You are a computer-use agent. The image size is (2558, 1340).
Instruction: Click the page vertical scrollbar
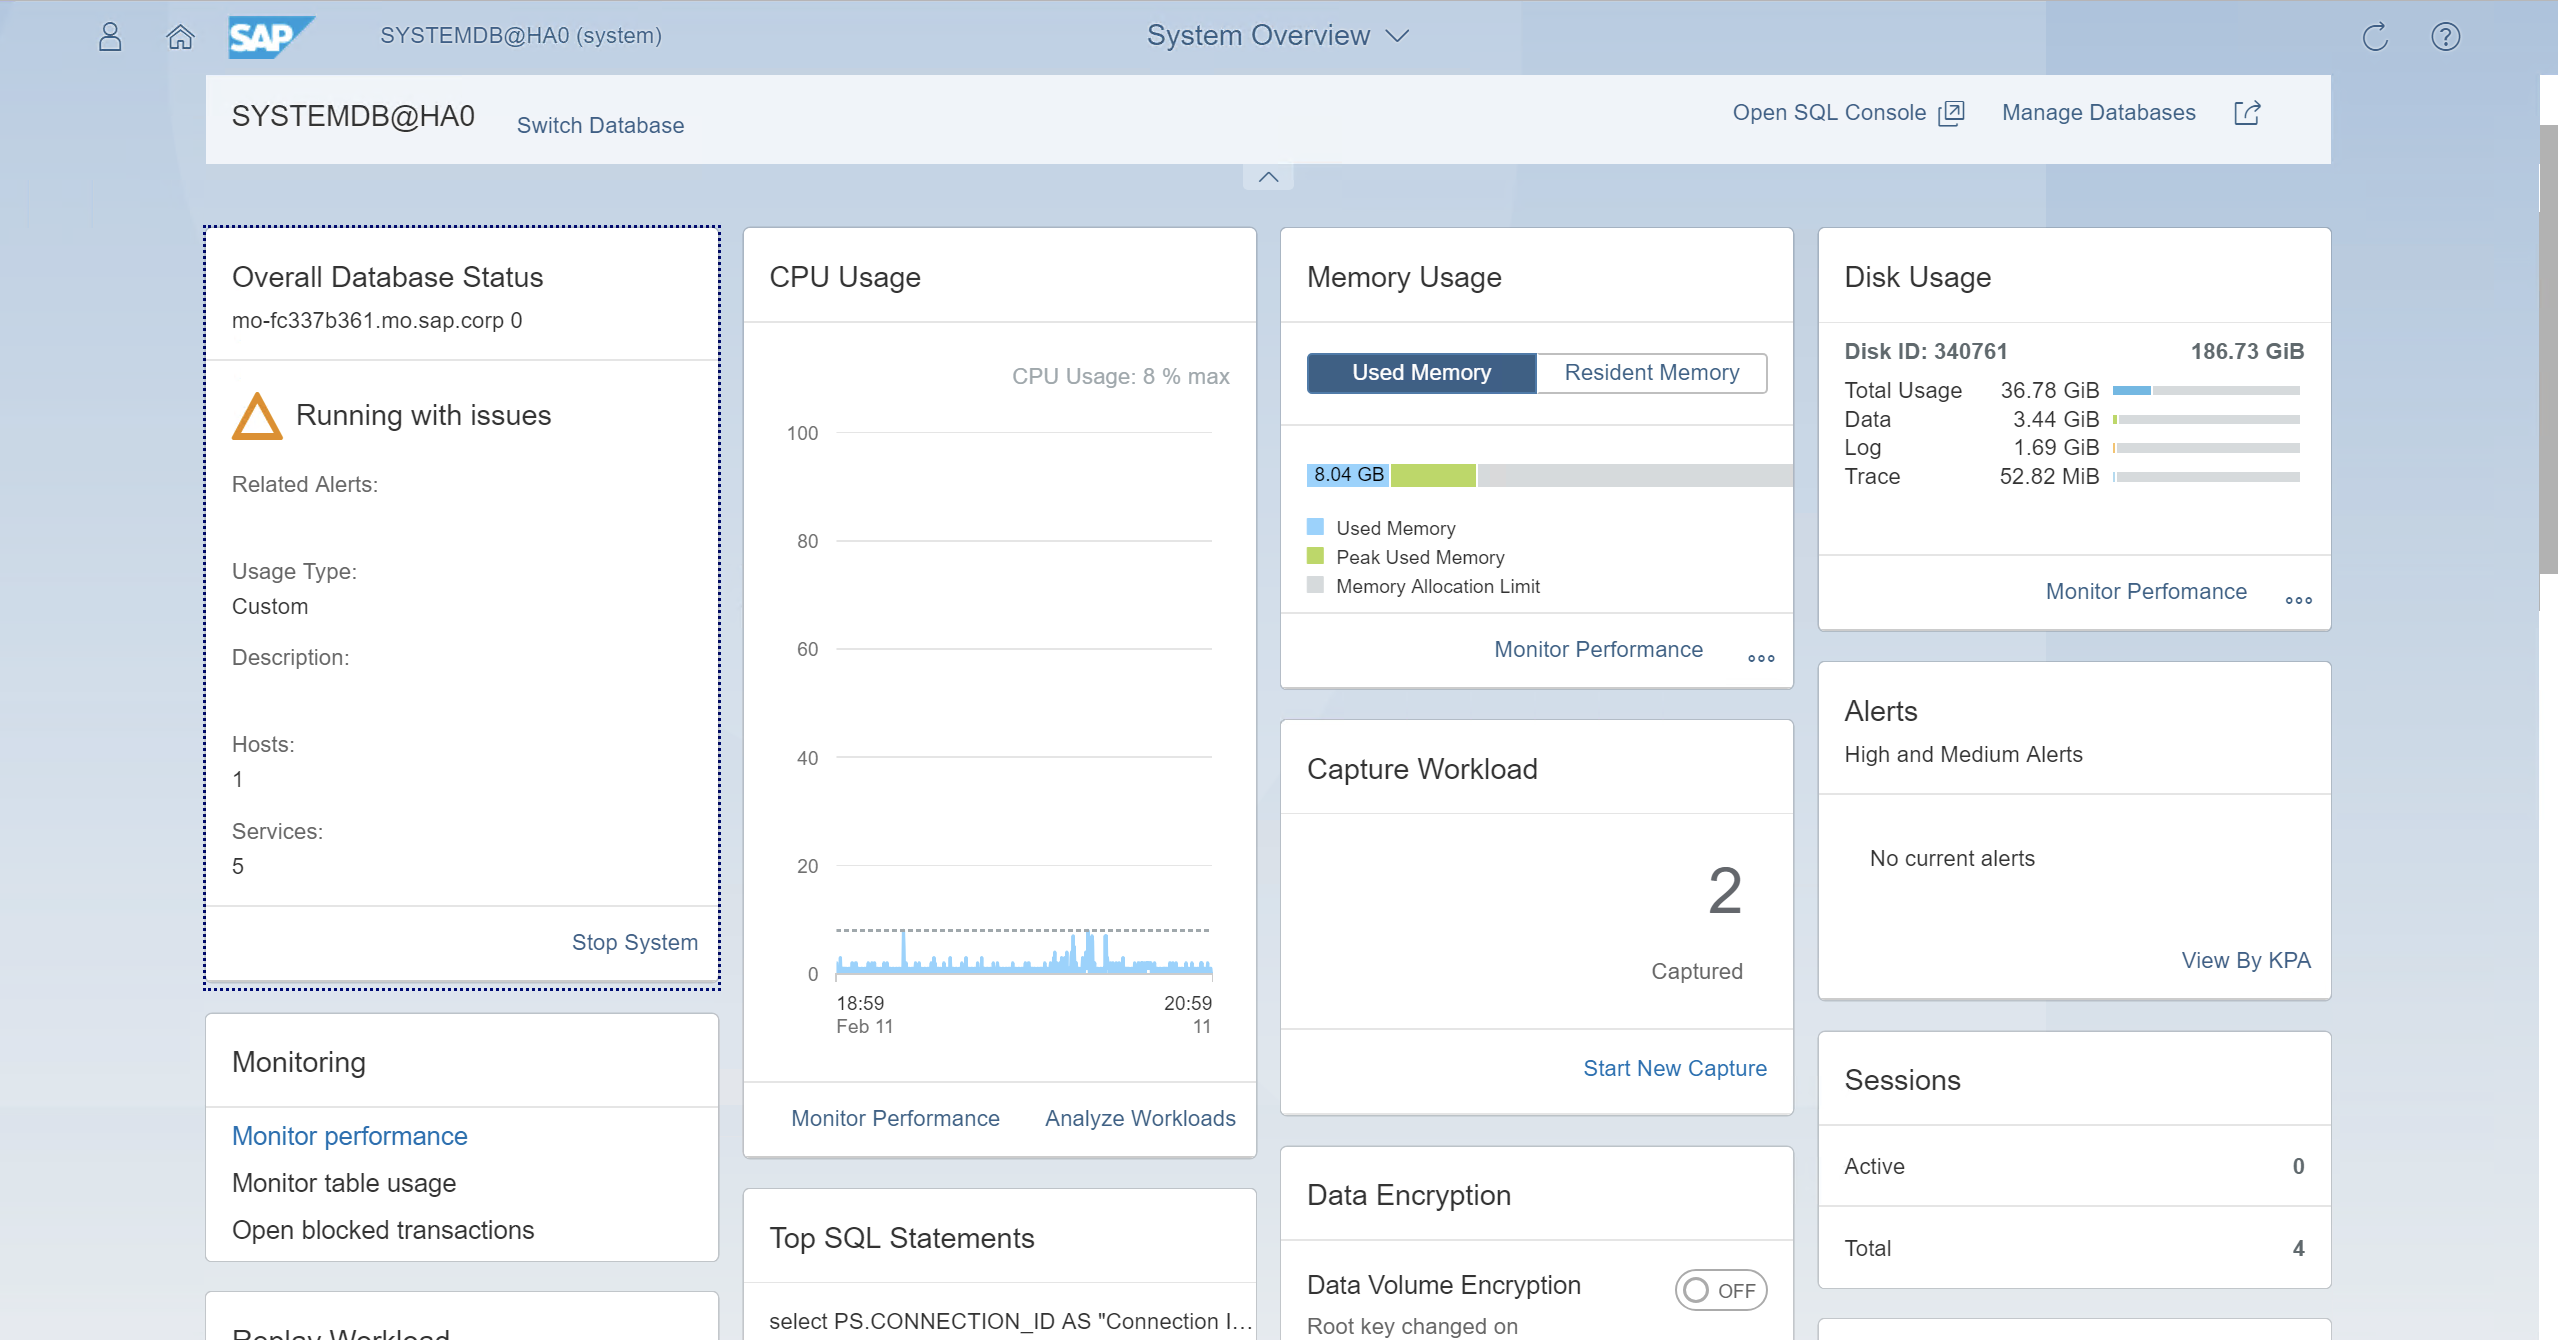click(2548, 350)
